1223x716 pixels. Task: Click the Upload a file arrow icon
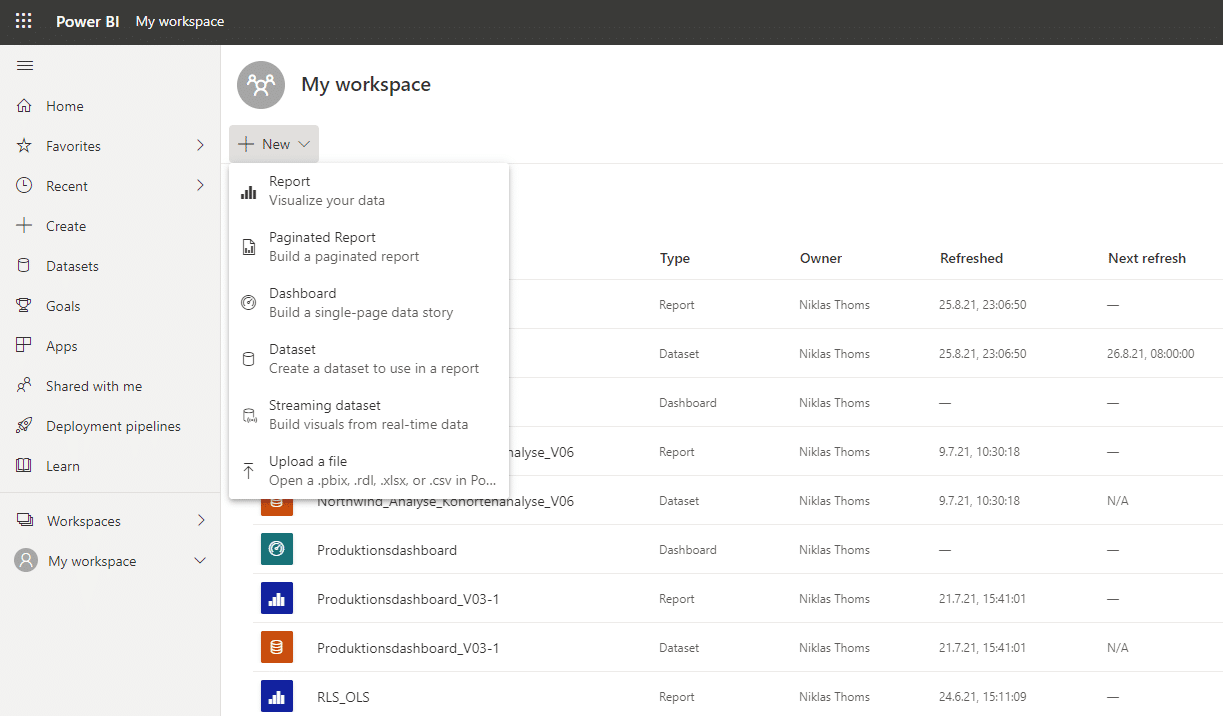click(x=249, y=471)
